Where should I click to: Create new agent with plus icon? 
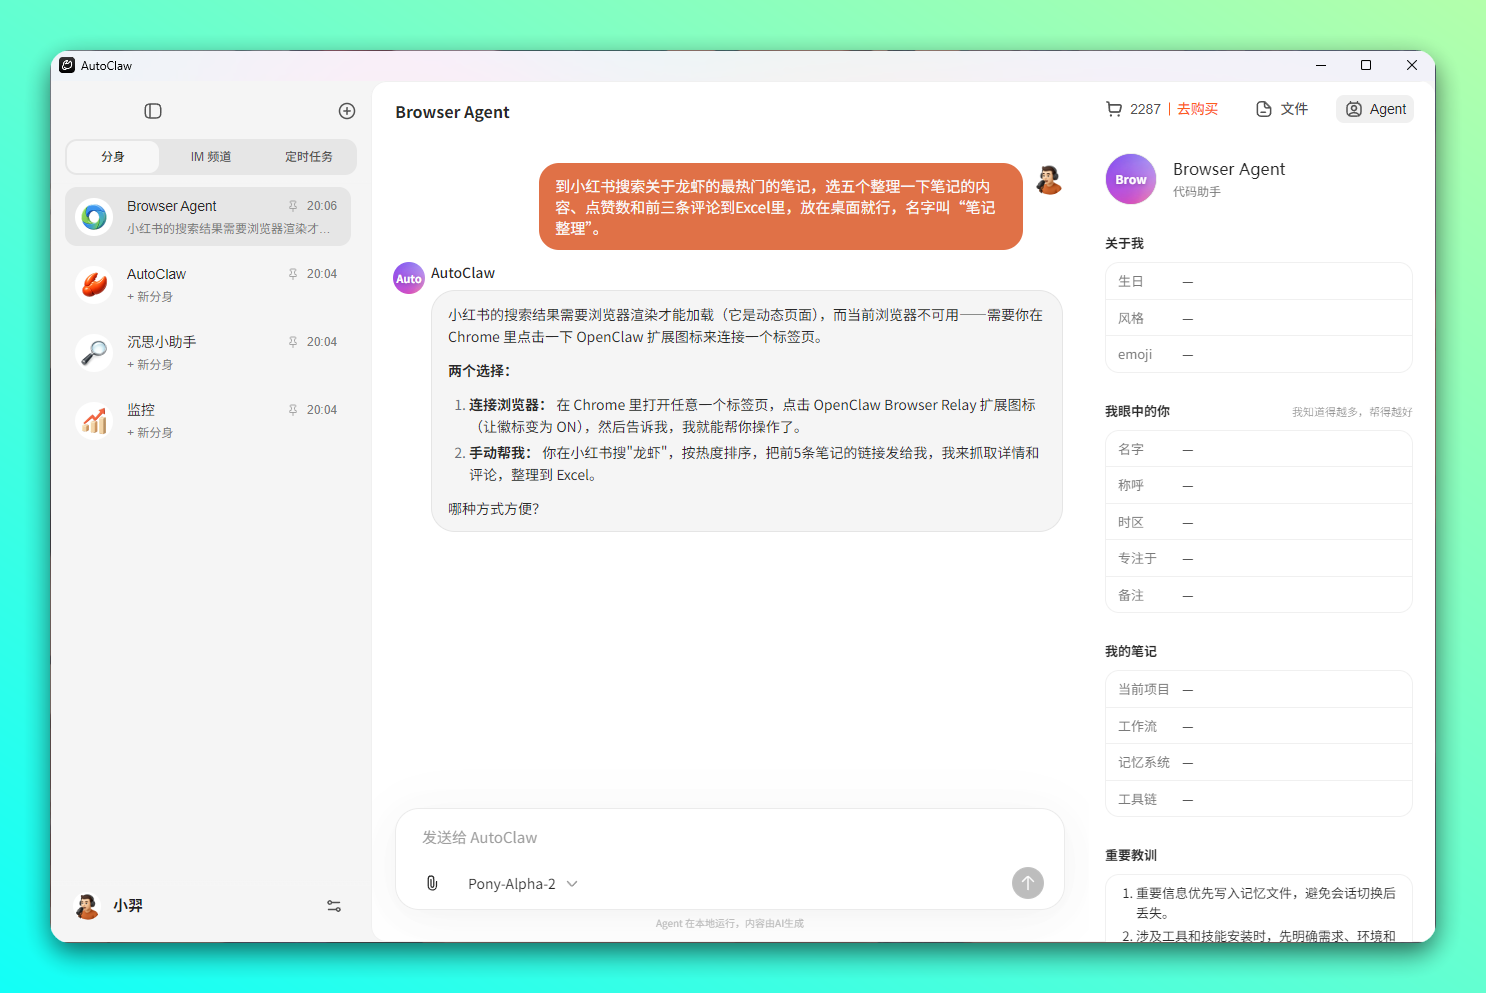347,111
